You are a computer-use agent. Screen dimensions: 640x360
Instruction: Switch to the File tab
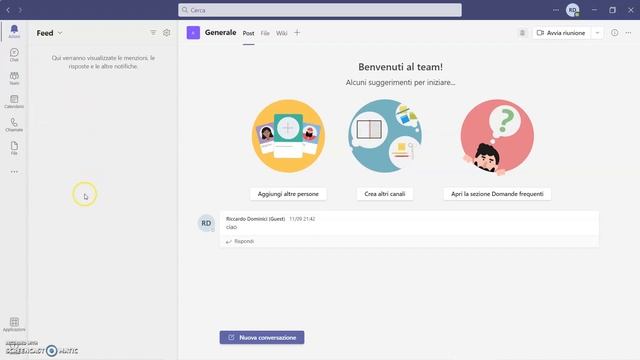click(x=265, y=33)
